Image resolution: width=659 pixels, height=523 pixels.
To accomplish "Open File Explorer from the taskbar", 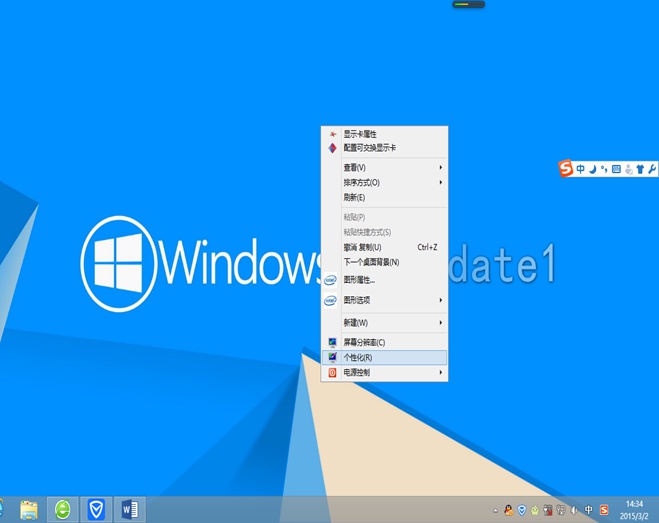I will click(x=29, y=510).
